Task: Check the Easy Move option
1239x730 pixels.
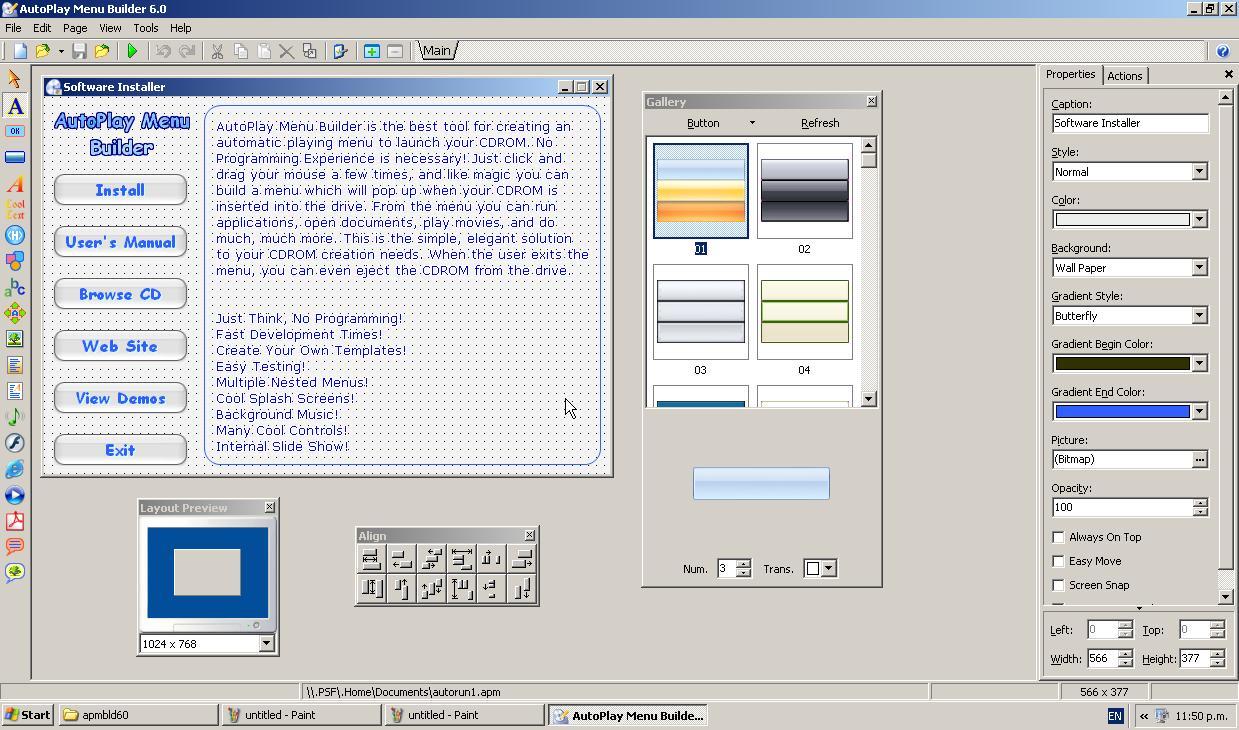Action: tap(1058, 561)
